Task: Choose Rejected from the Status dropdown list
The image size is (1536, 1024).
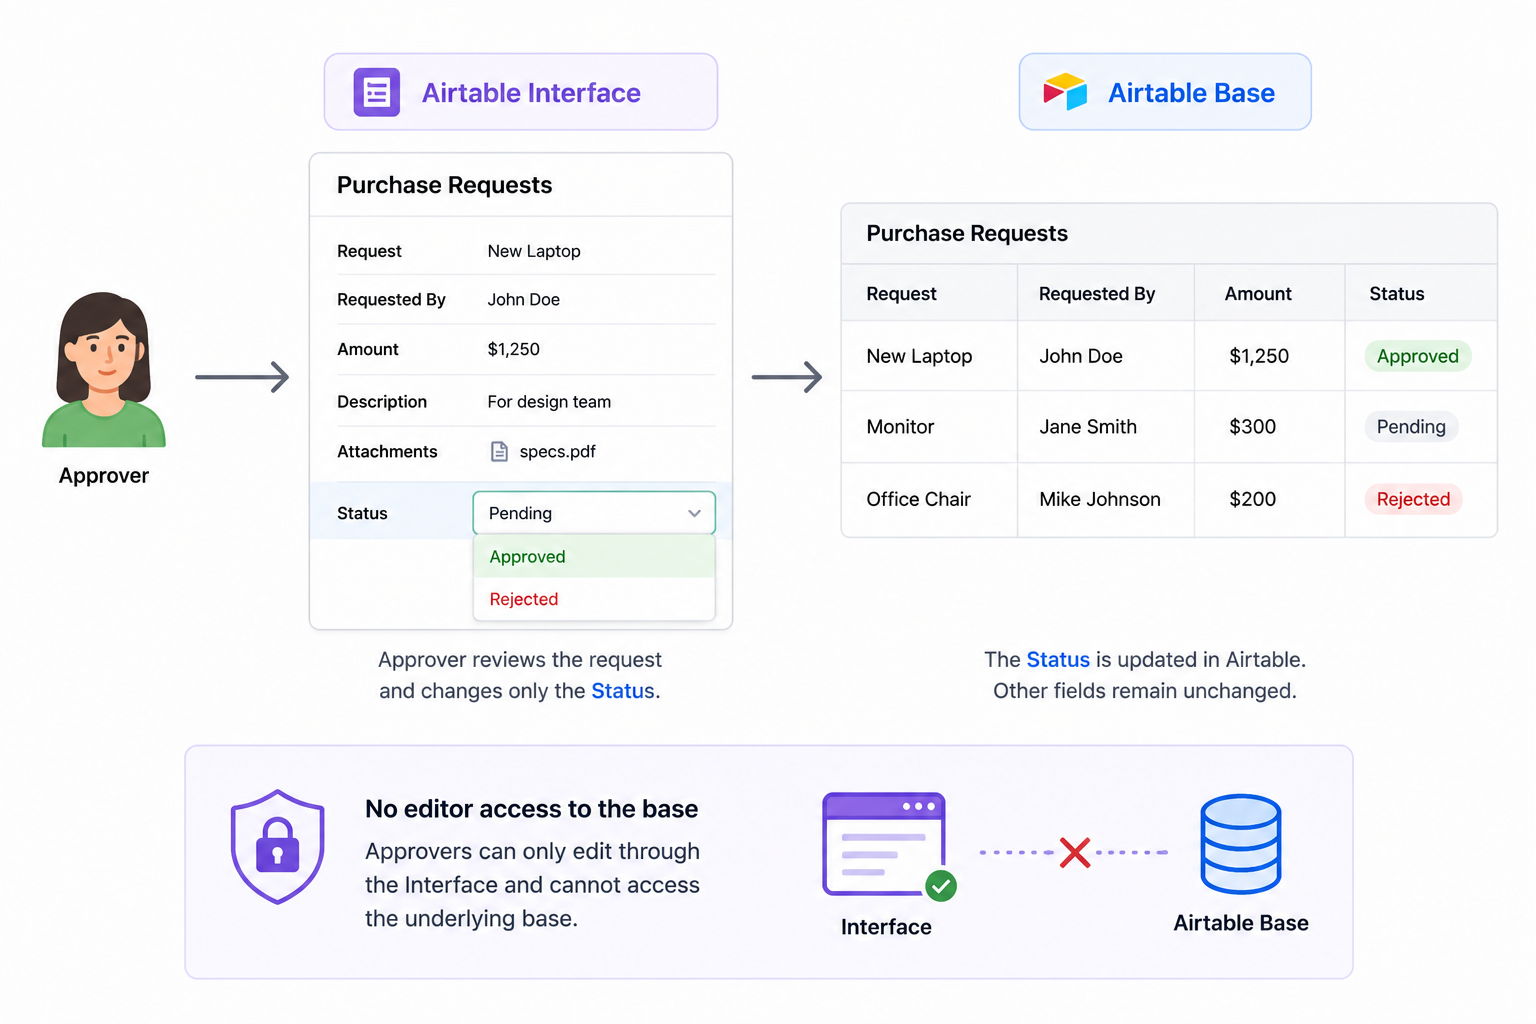Action: coord(594,599)
